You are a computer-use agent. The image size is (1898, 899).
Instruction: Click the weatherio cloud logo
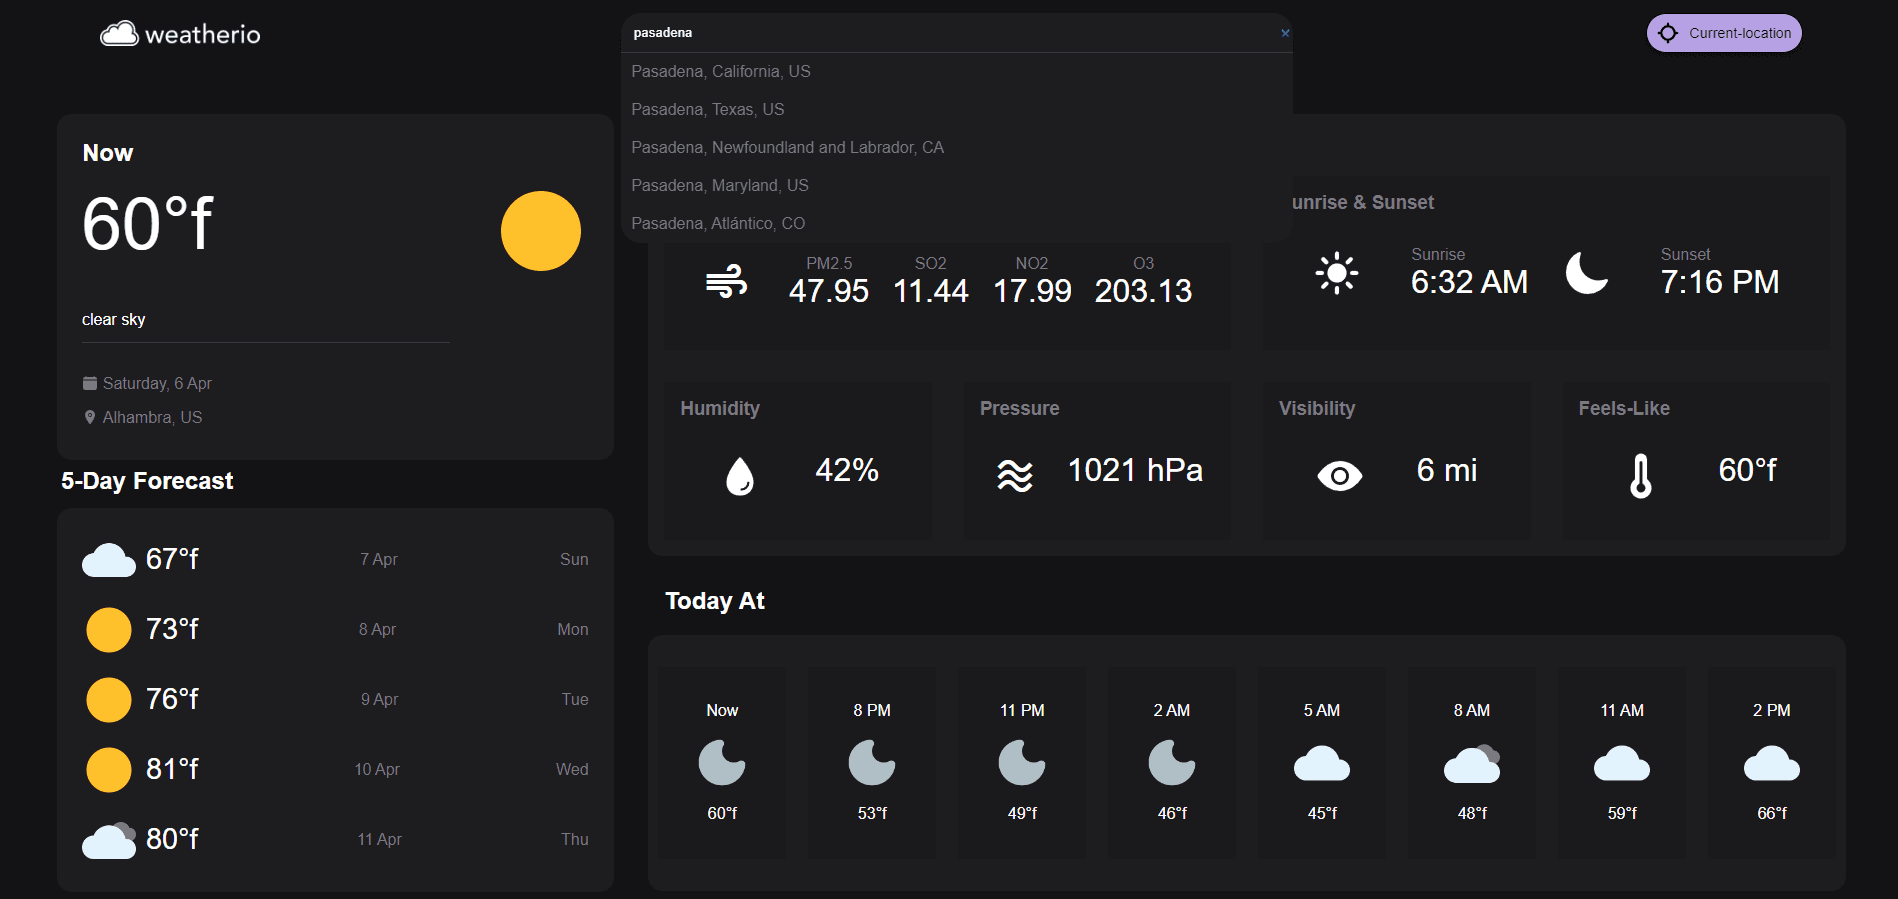pos(119,34)
